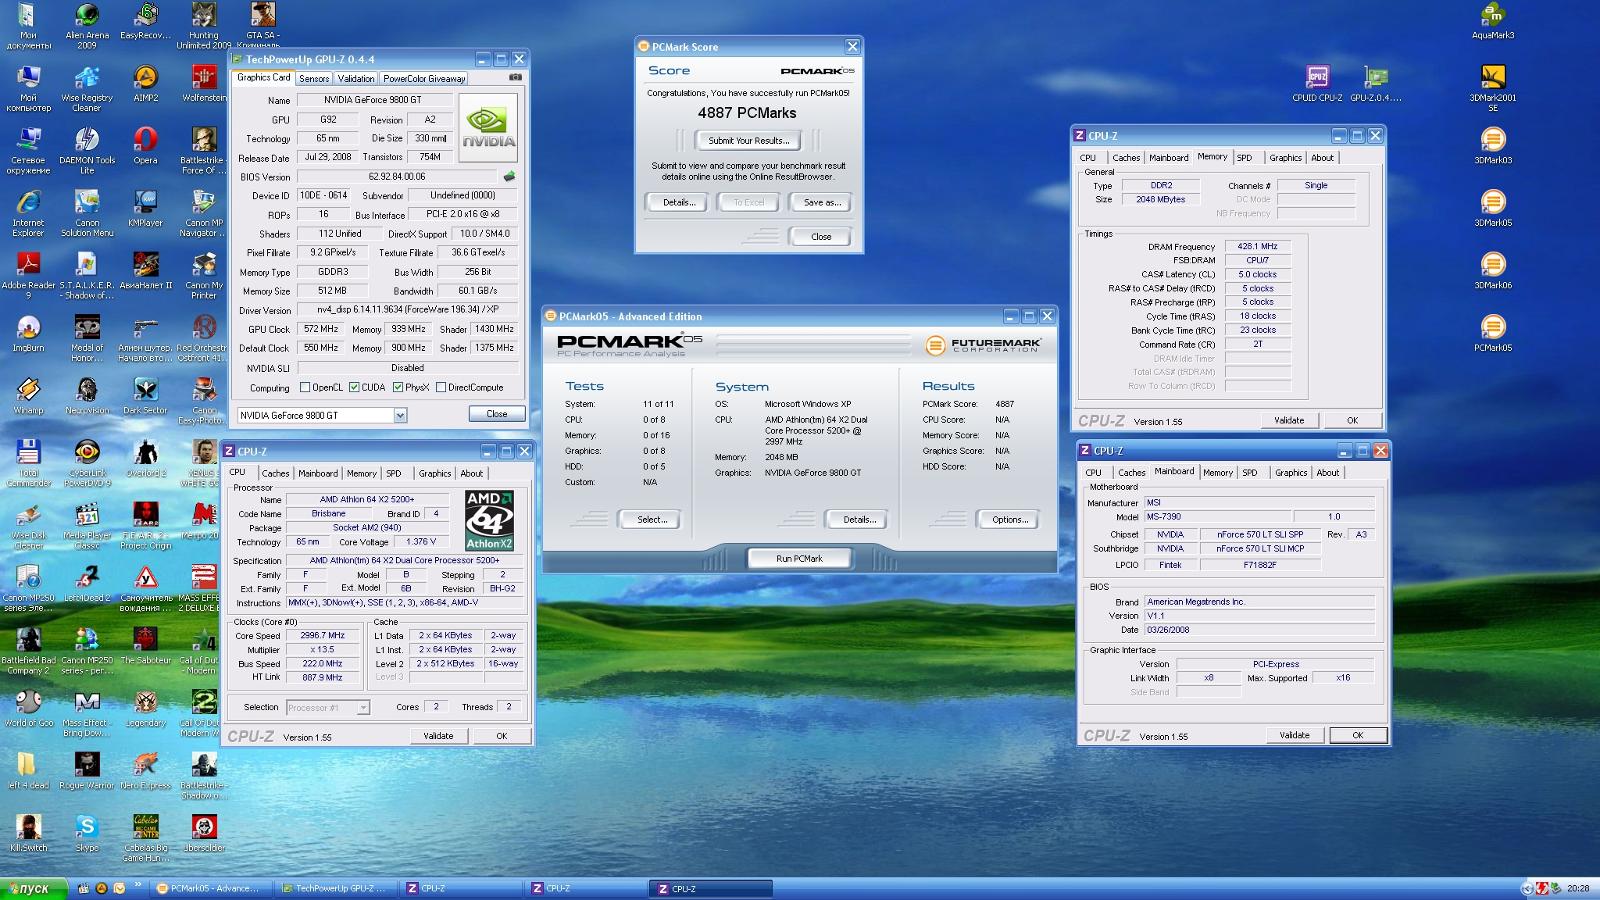Select the TechPowerUp GPU-Z taskbar button
This screenshot has width=1600, height=900.
pos(336,888)
